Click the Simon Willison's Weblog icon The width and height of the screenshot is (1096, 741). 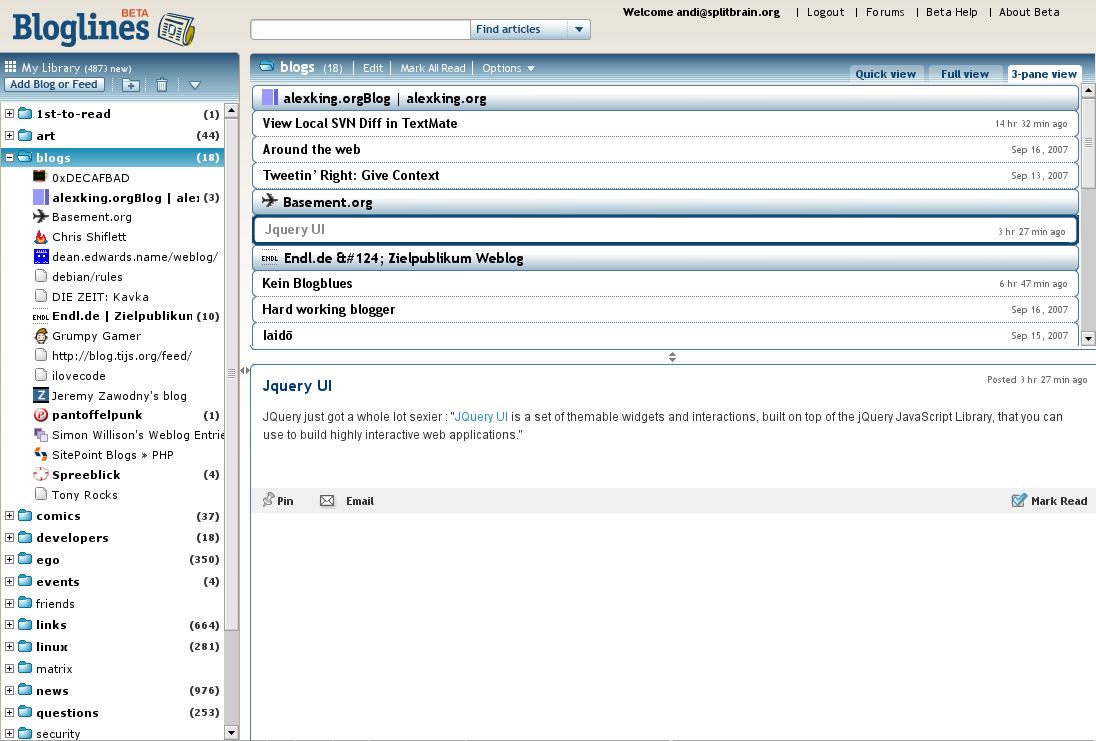point(41,435)
